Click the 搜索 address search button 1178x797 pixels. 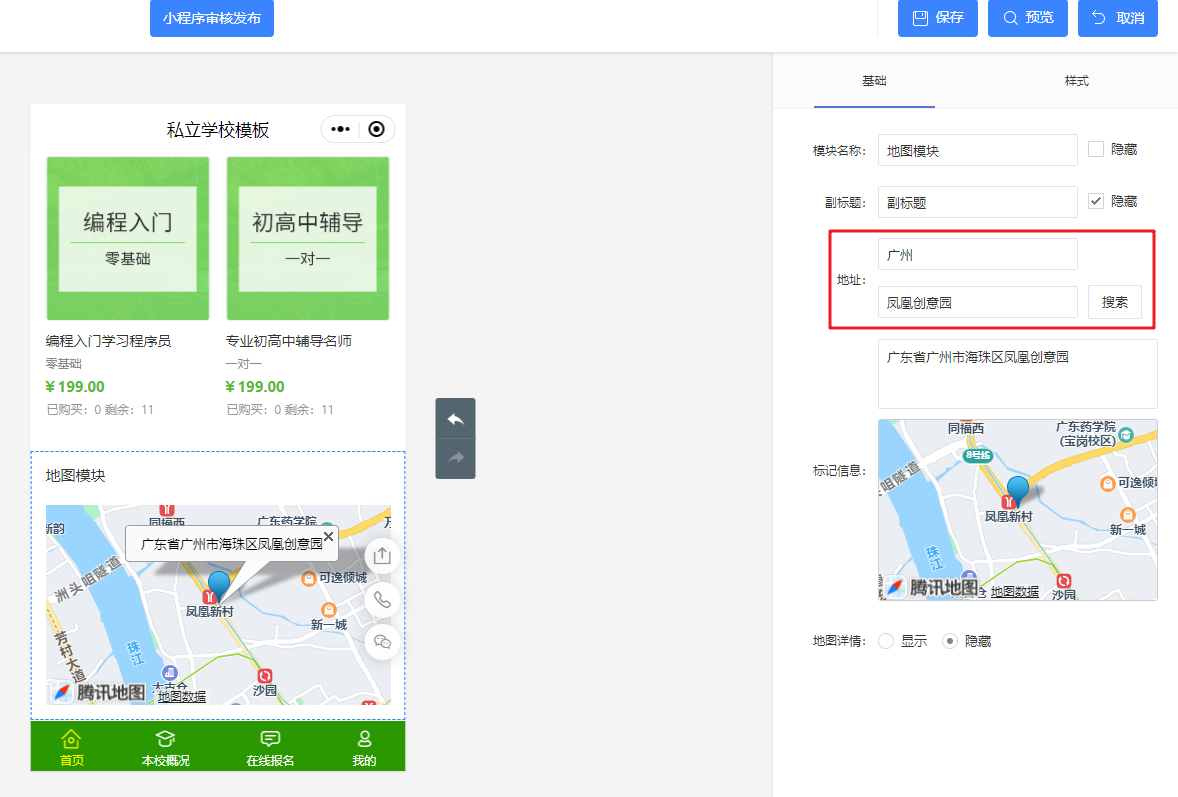(1115, 302)
